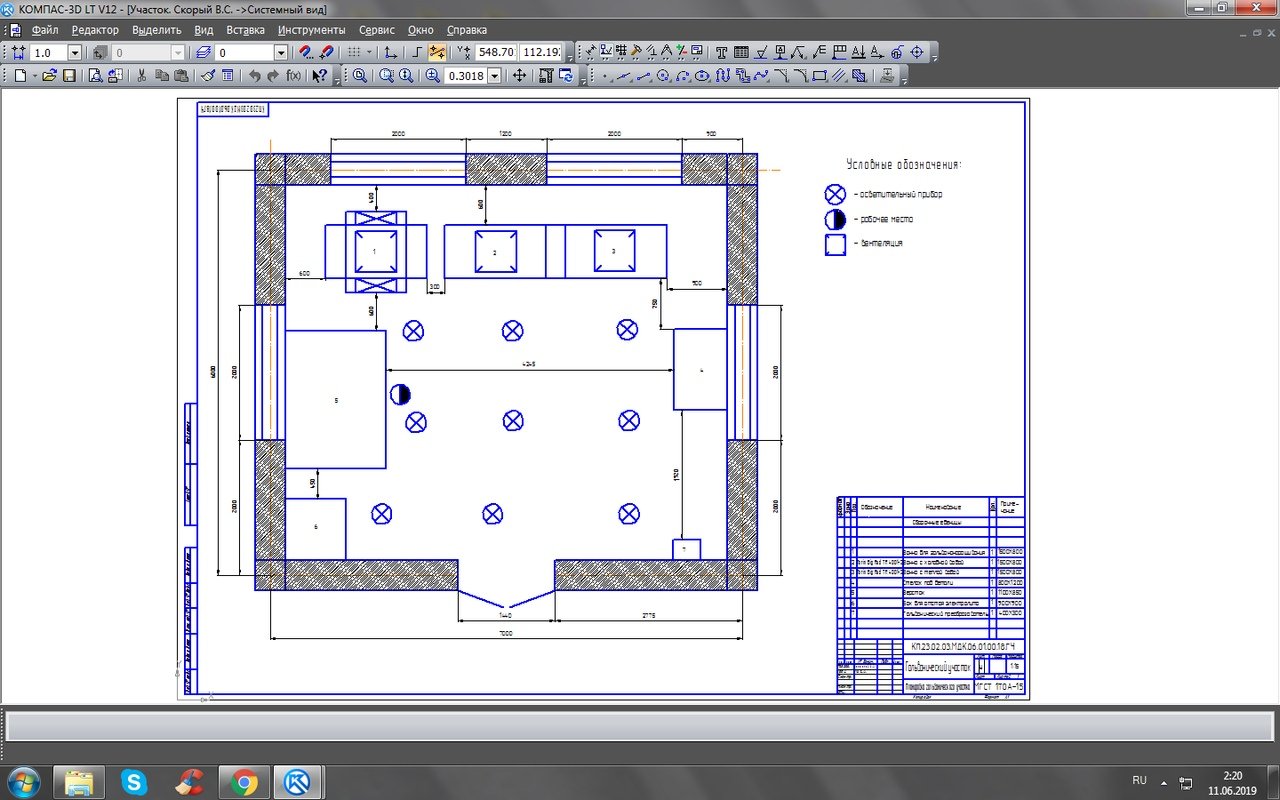The height and width of the screenshot is (800, 1280).
Task: Insert text using the Text tool
Action: click(x=722, y=52)
